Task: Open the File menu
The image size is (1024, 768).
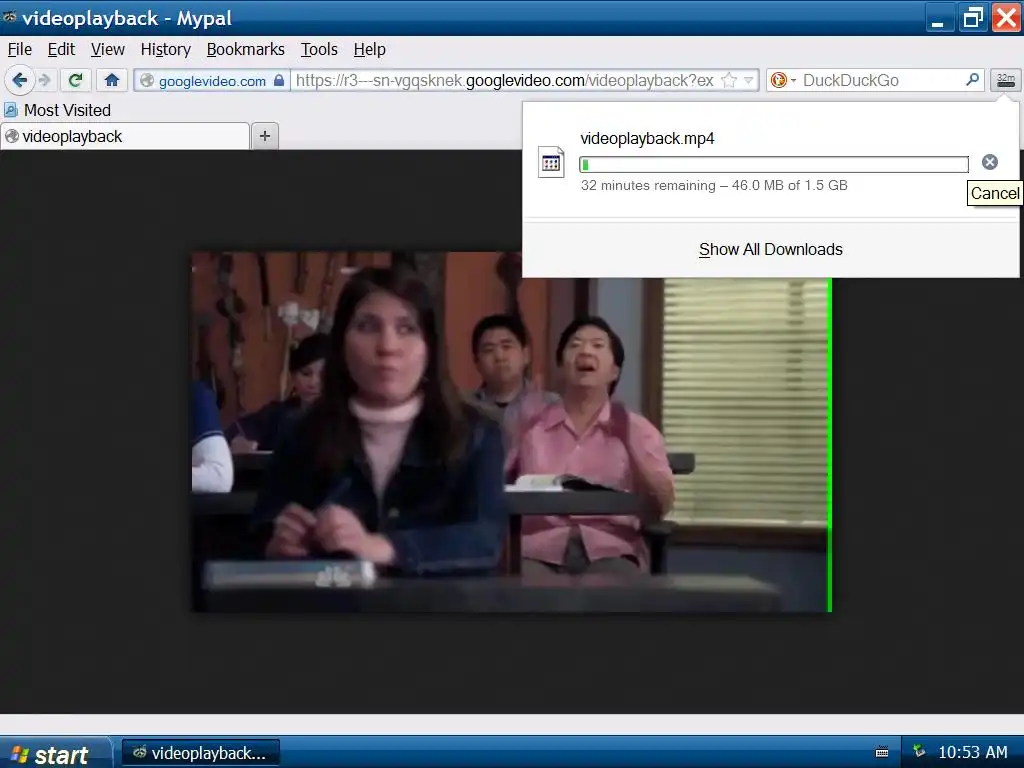Action: (x=20, y=50)
